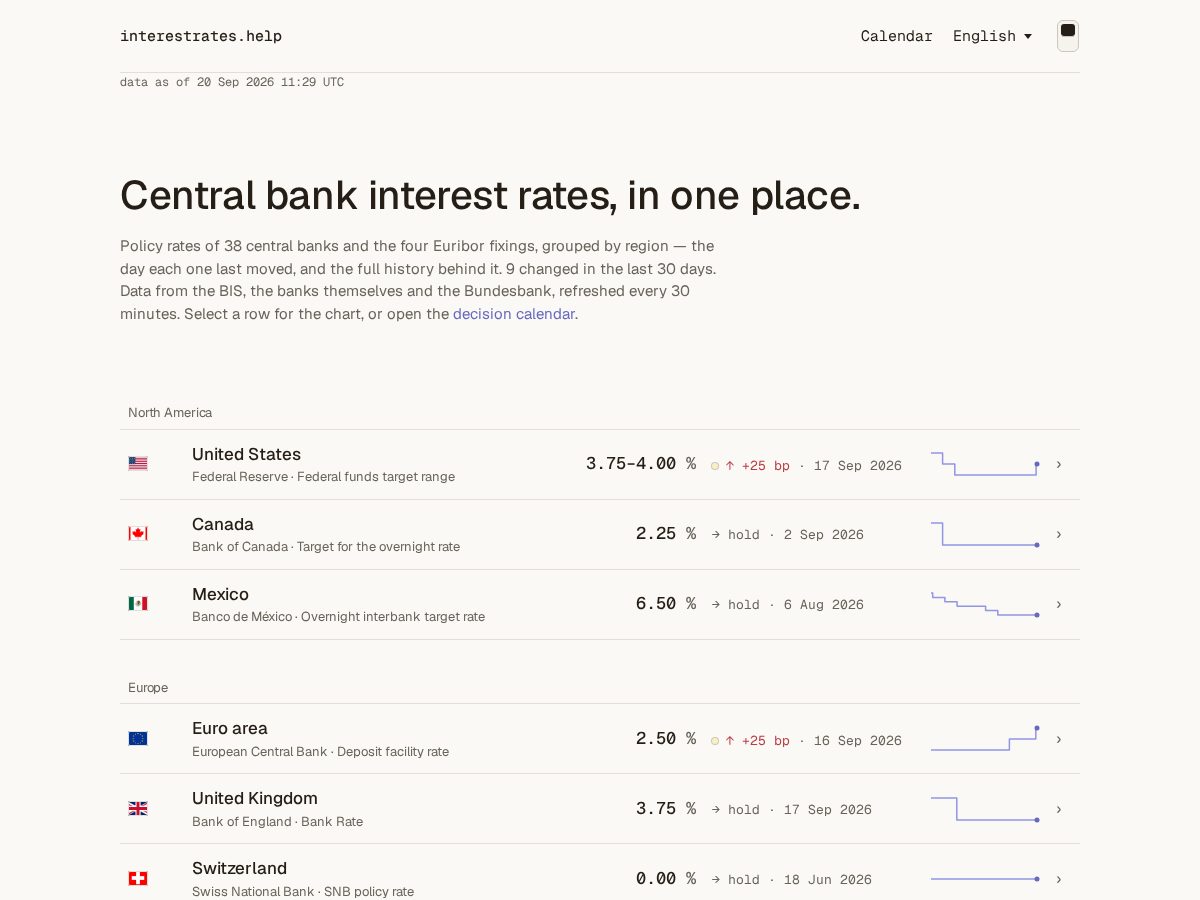Open the Calendar page from the header
The image size is (1200, 900).
(897, 36)
